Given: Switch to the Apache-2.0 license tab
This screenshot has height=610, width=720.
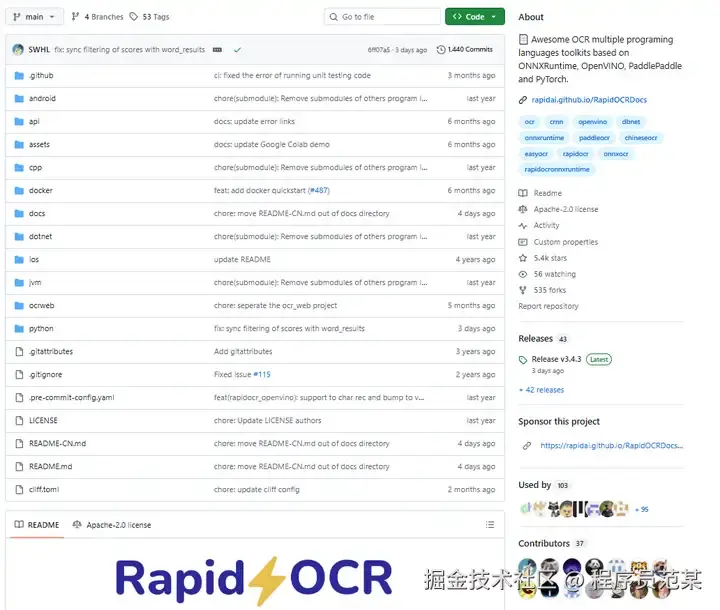Looking at the screenshot, I should coord(112,525).
